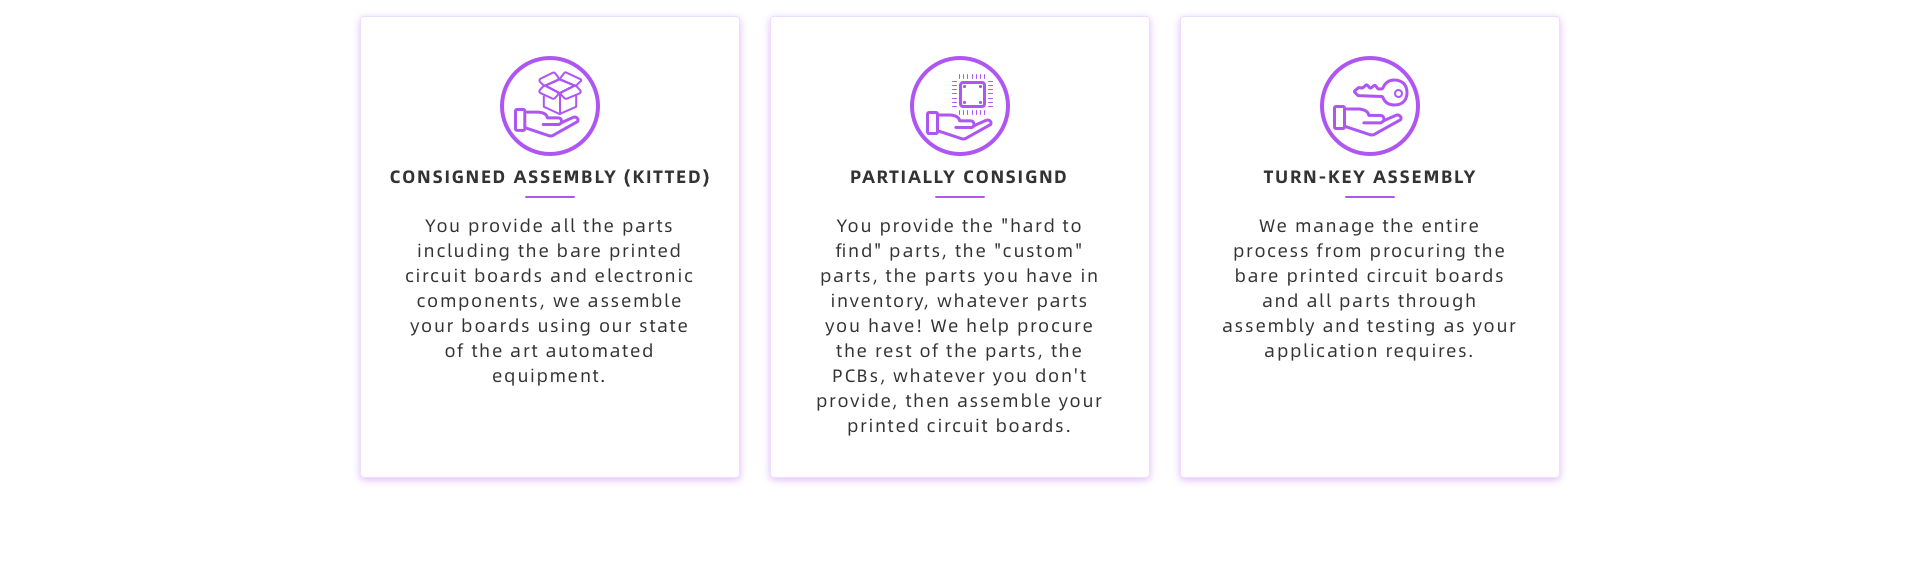This screenshot has height=578, width=1920.
Task: Click the text "You provide all the parts"
Action: tap(549, 226)
